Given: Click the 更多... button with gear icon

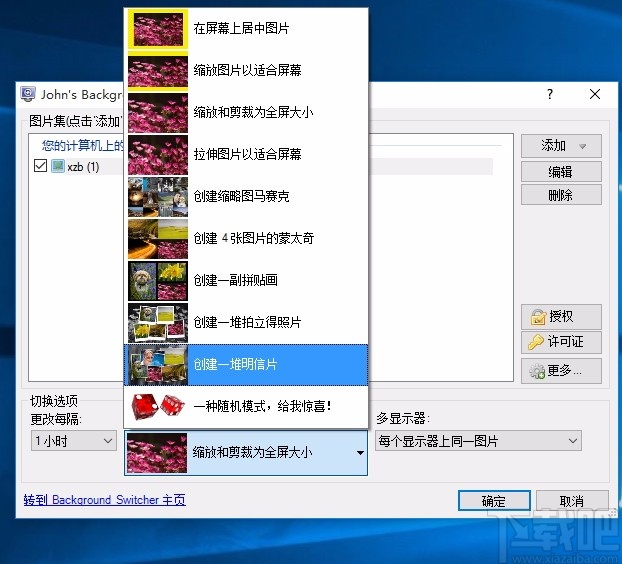Looking at the screenshot, I should click(561, 371).
